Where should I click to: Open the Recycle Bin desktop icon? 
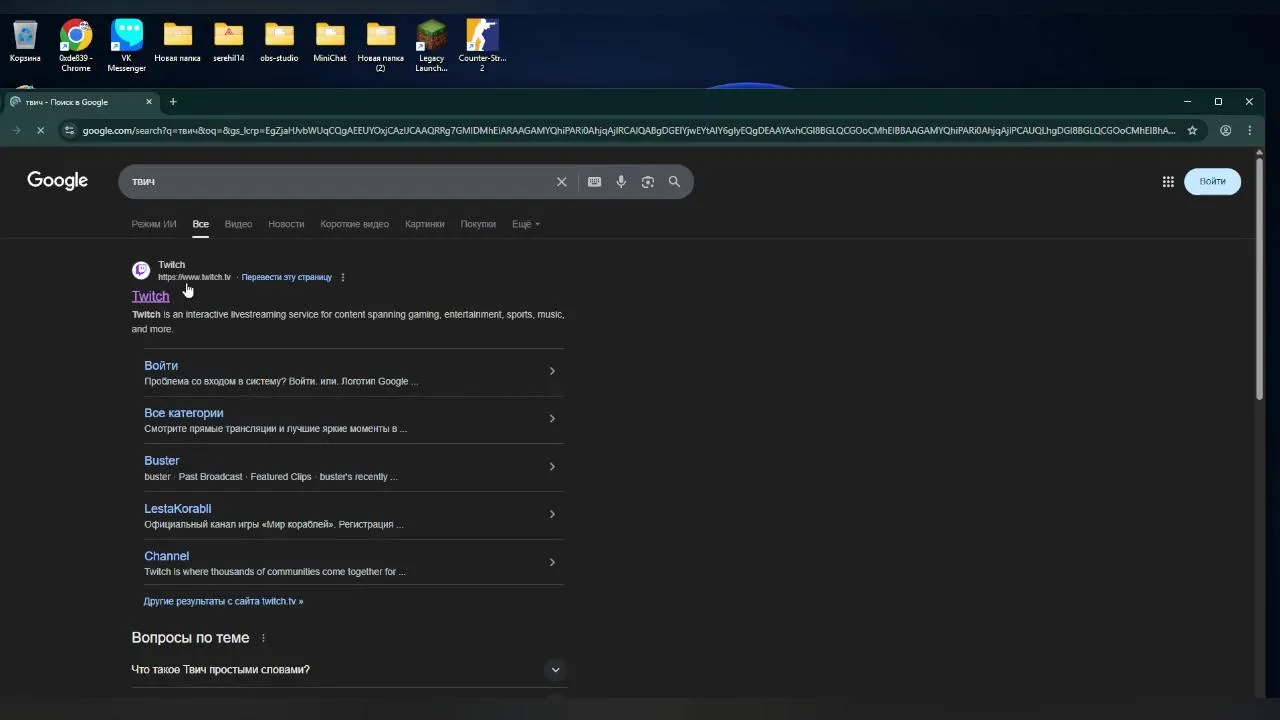25,43
